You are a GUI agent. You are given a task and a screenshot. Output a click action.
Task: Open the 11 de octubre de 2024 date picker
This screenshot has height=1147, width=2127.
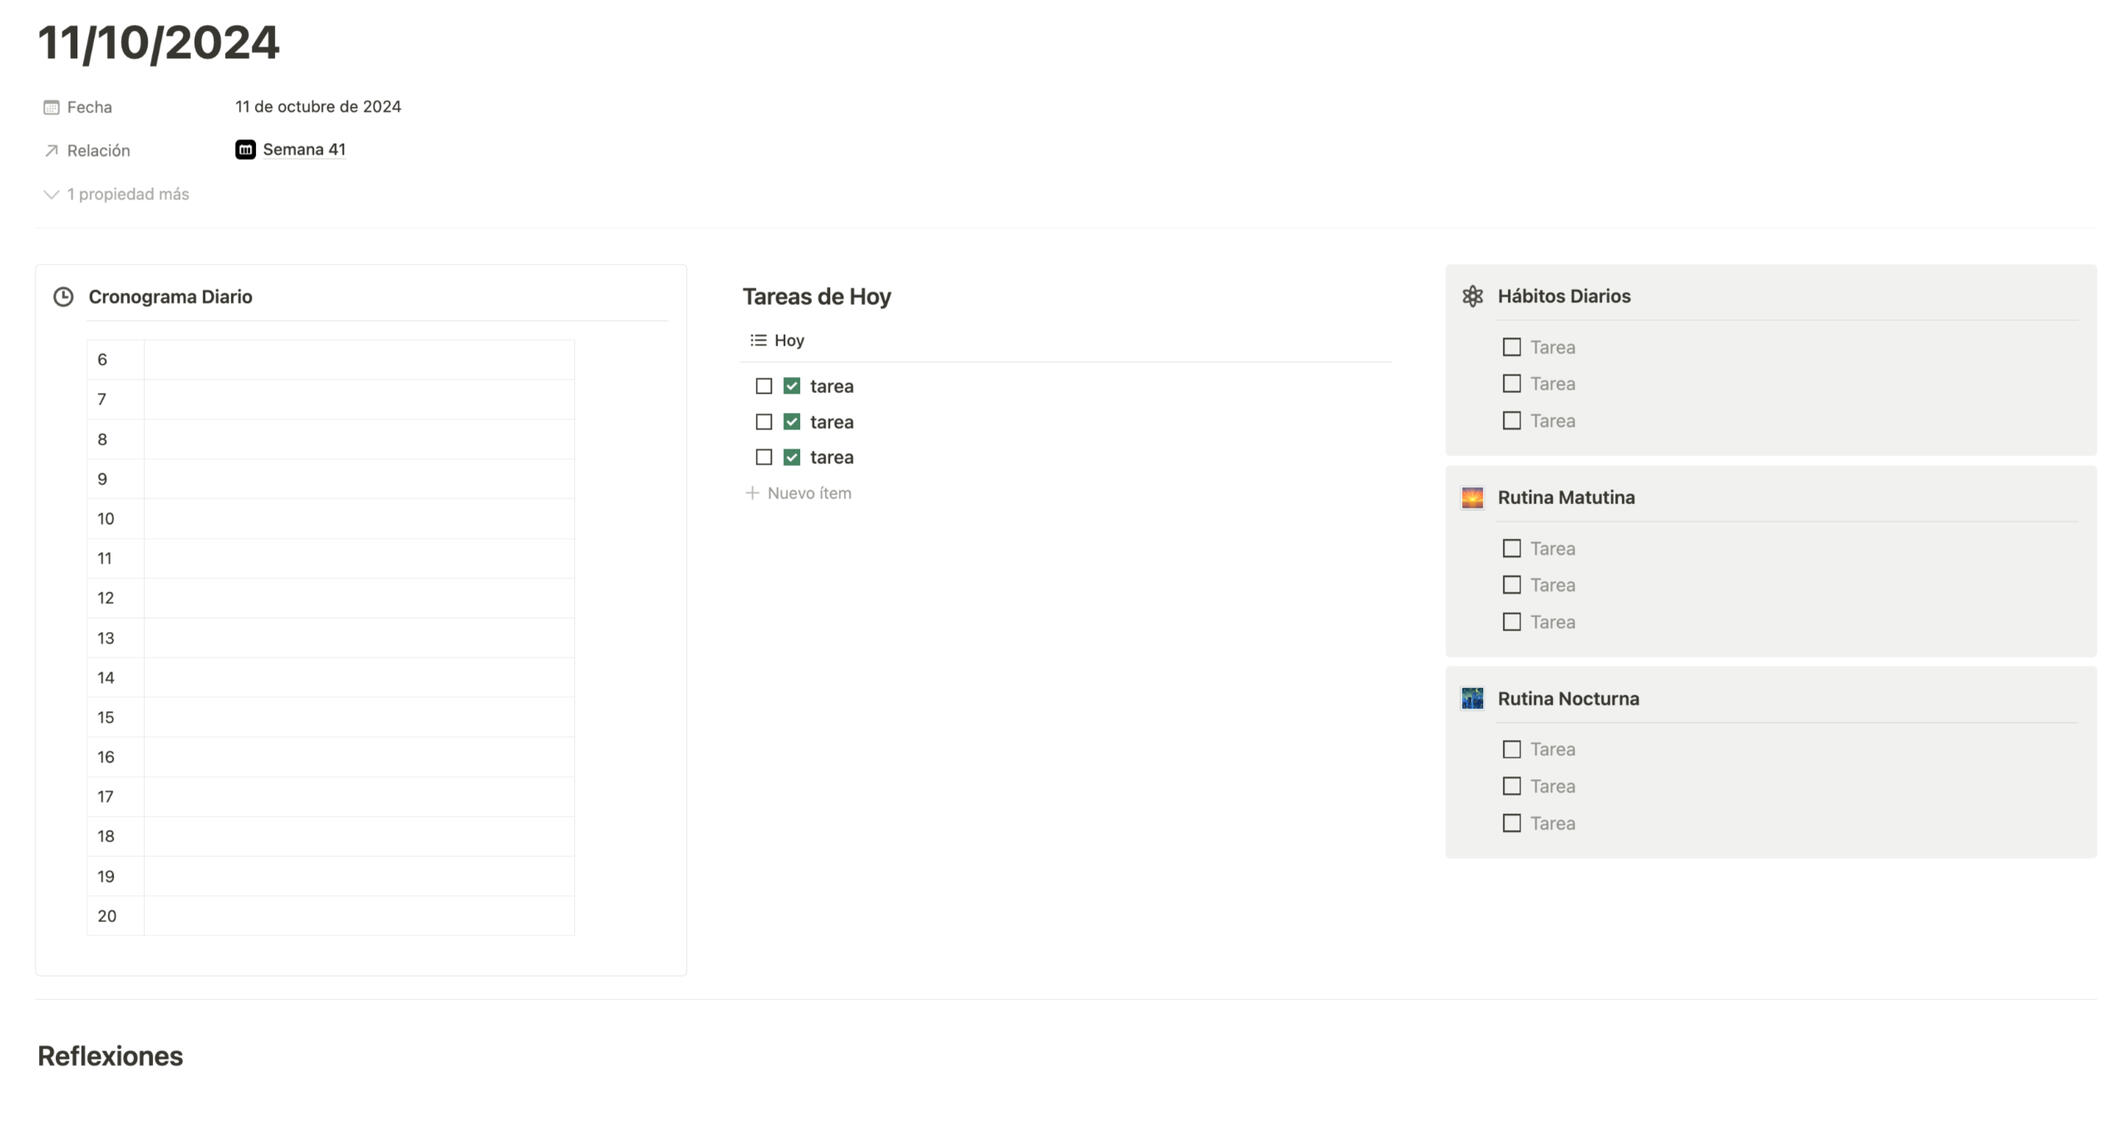[318, 107]
